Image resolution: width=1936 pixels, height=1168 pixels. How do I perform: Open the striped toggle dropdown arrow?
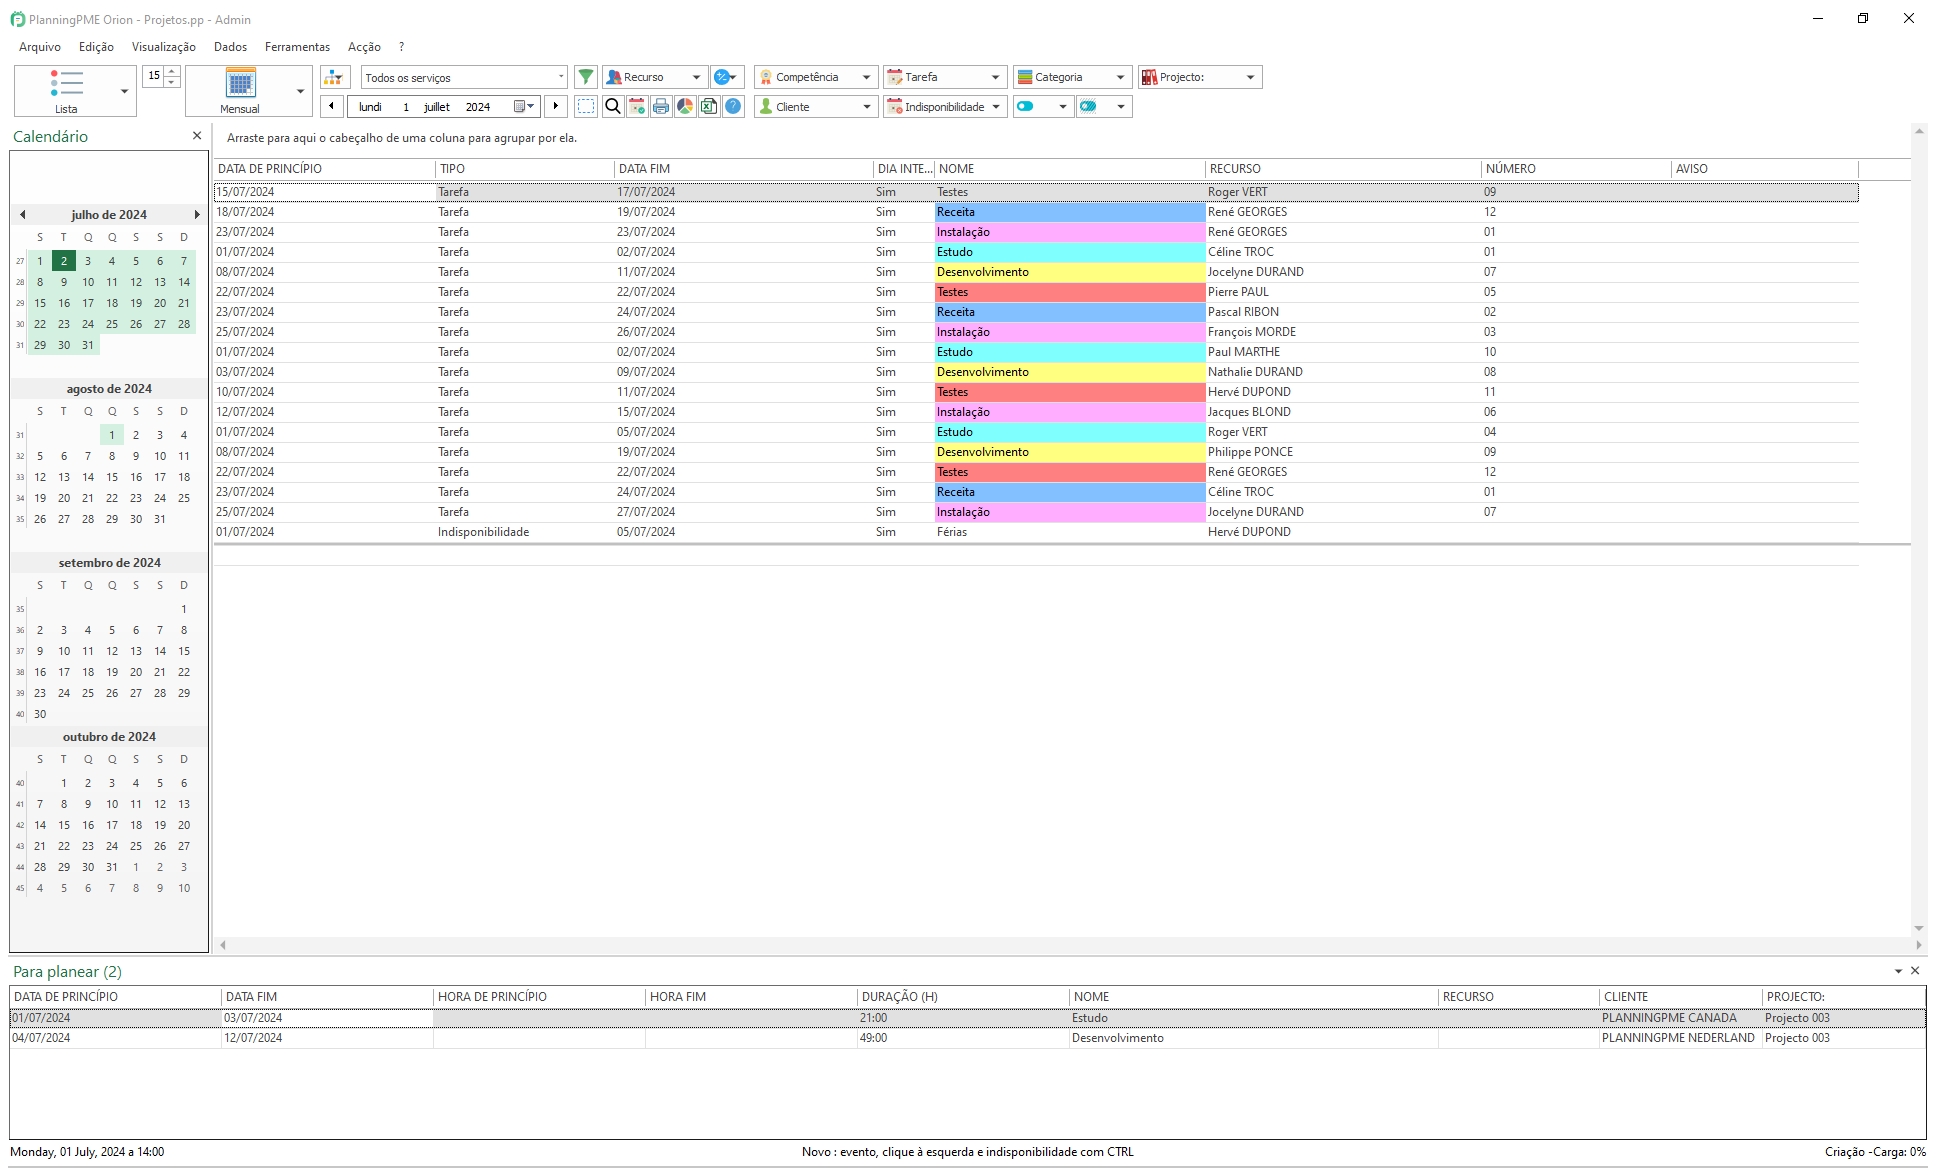pos(1121,106)
